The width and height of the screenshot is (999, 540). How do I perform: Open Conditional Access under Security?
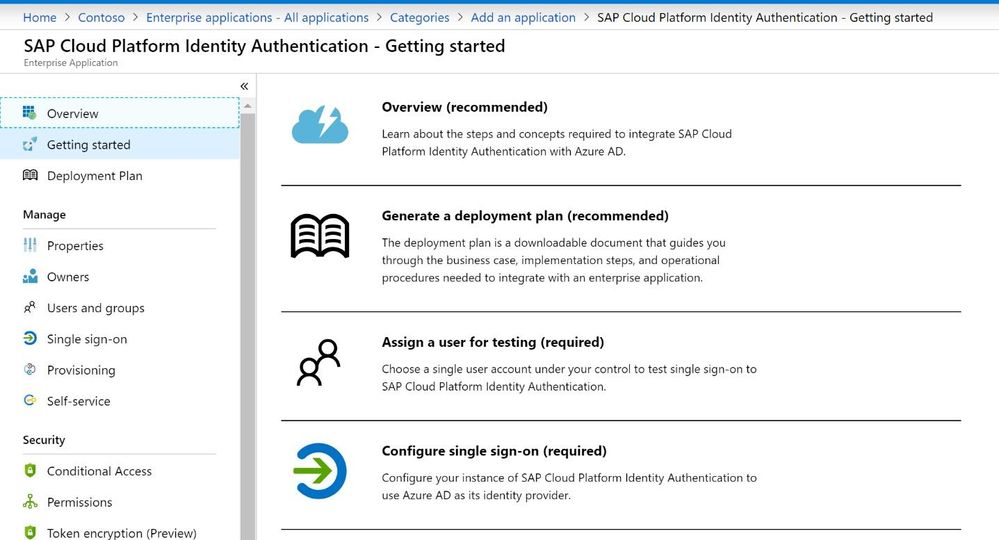coord(120,471)
